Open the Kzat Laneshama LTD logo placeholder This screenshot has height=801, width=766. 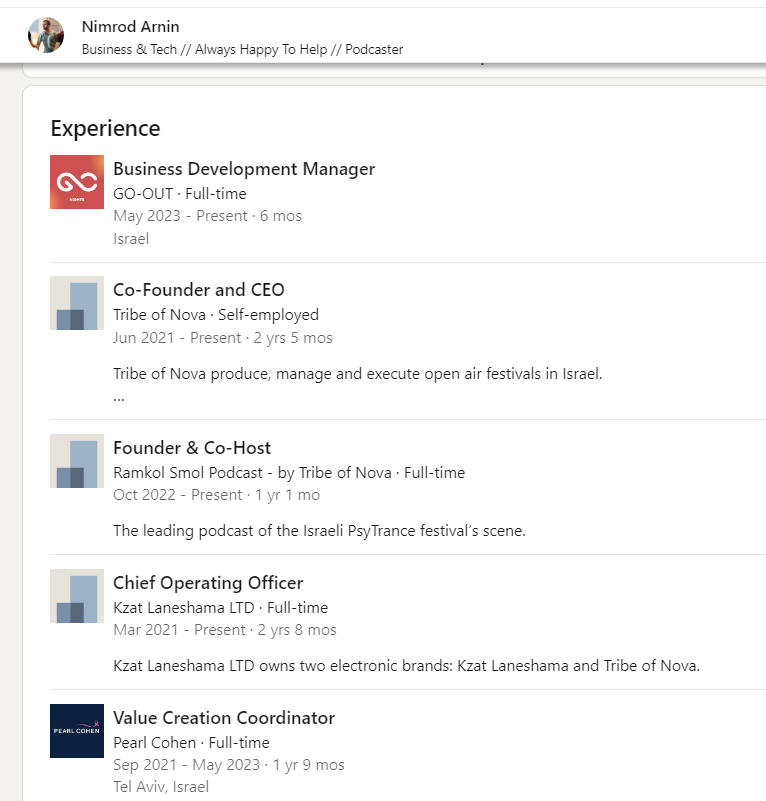tap(77, 596)
